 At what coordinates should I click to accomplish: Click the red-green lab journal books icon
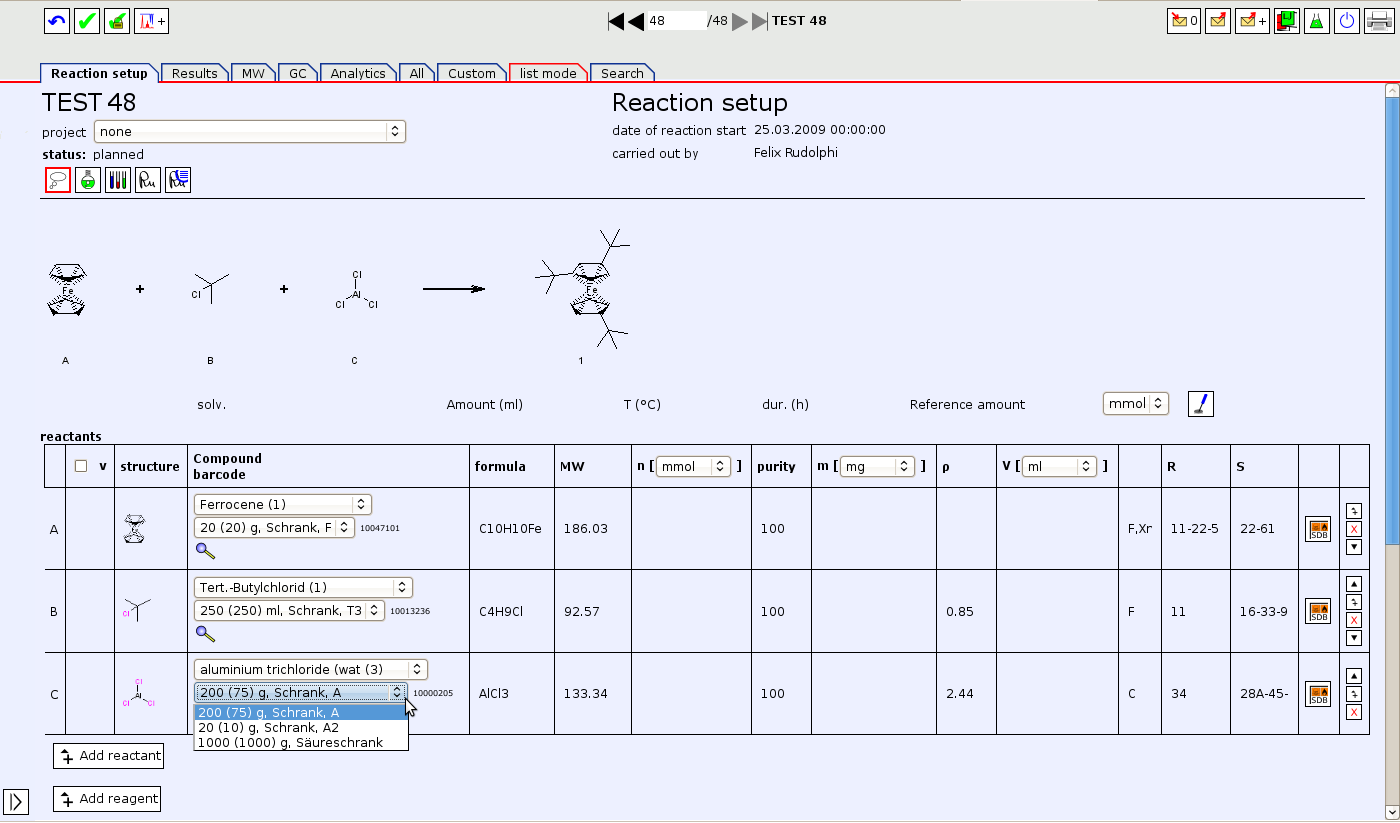(x=1287, y=21)
